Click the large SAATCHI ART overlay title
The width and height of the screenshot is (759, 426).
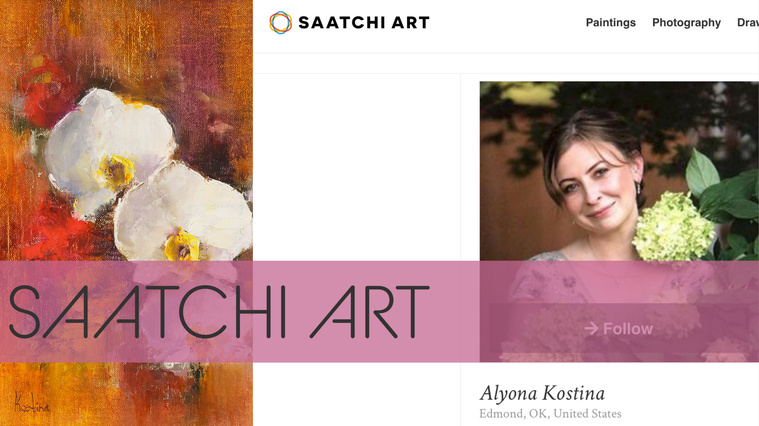(219, 312)
